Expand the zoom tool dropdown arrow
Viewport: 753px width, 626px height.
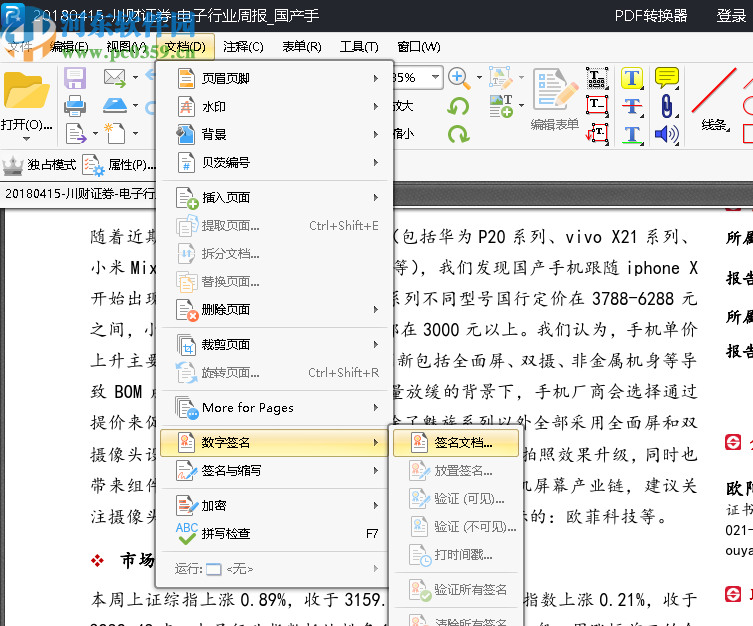479,77
